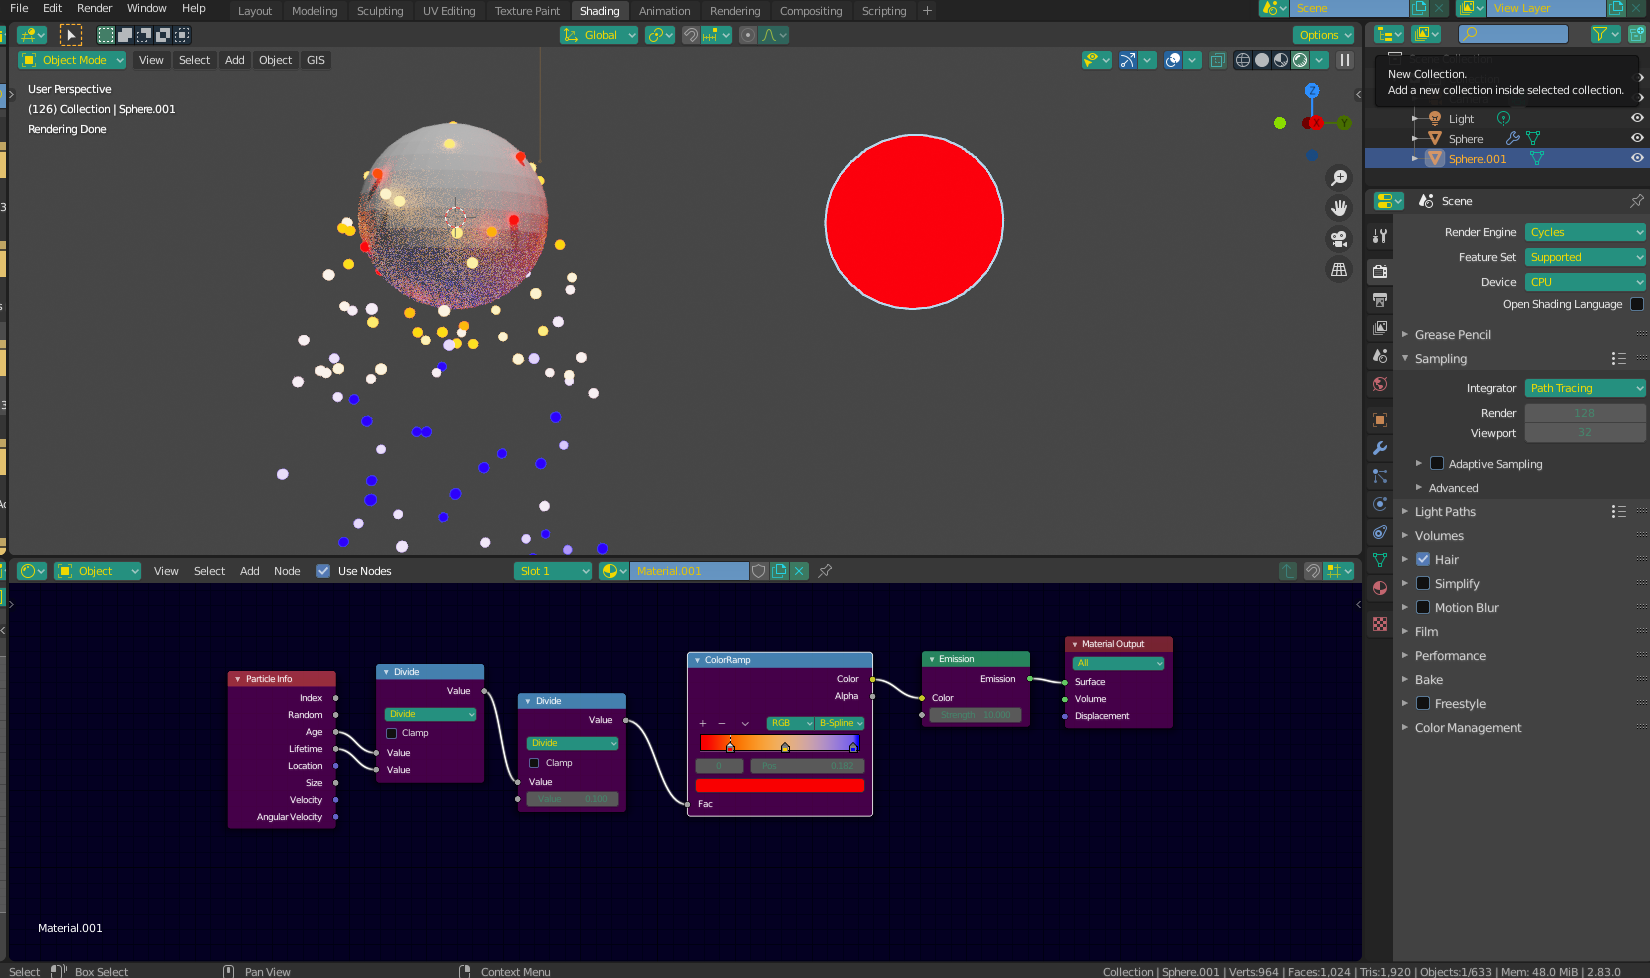
Task: Click the ColorRamp red color swatch
Action: pos(780,785)
